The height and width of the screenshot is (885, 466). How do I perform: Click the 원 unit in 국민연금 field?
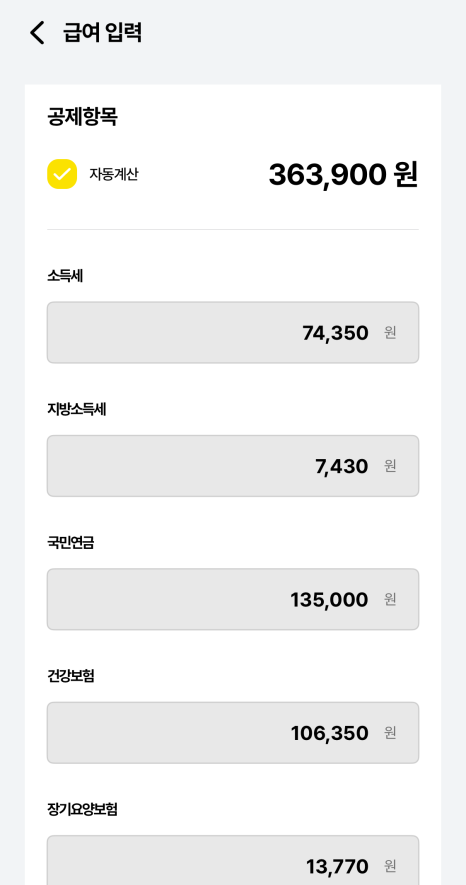click(x=390, y=599)
